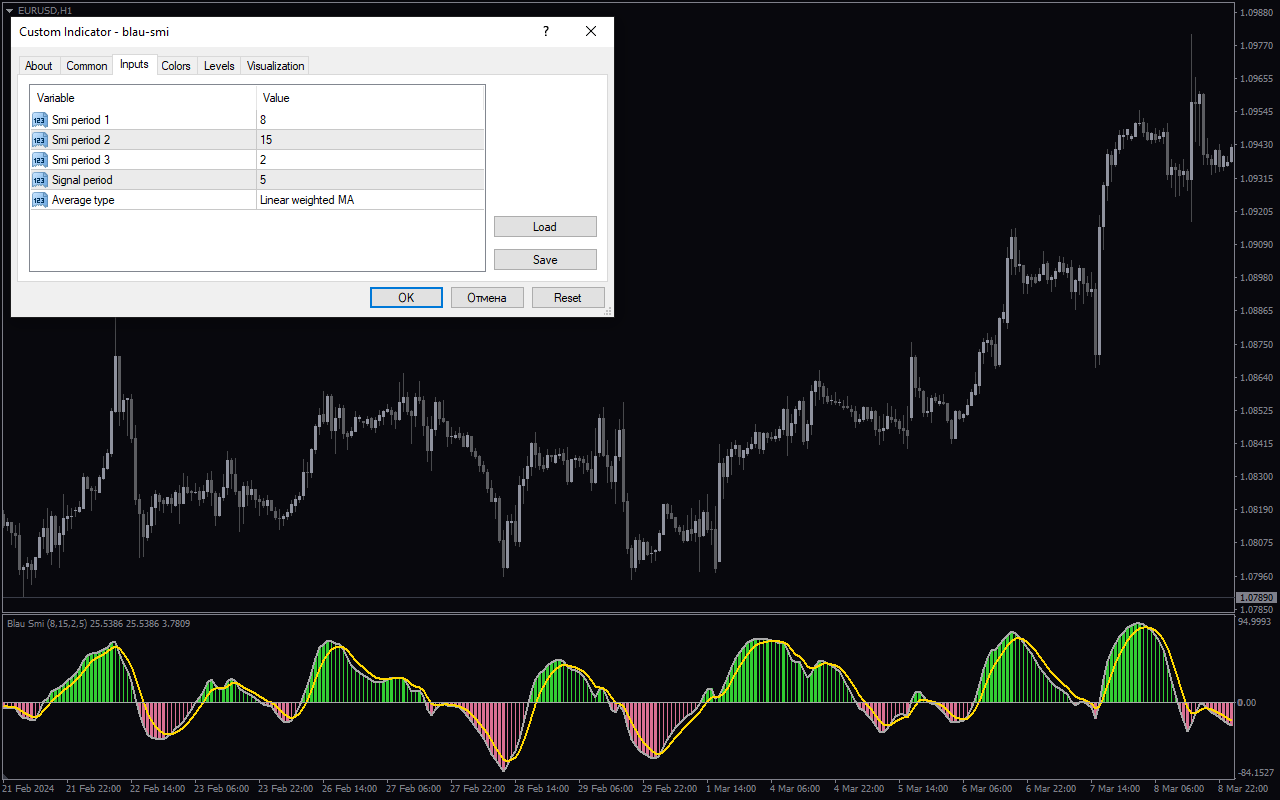The width and height of the screenshot is (1280, 800).
Task: Click the dialog resize grip corner
Action: tap(608, 312)
